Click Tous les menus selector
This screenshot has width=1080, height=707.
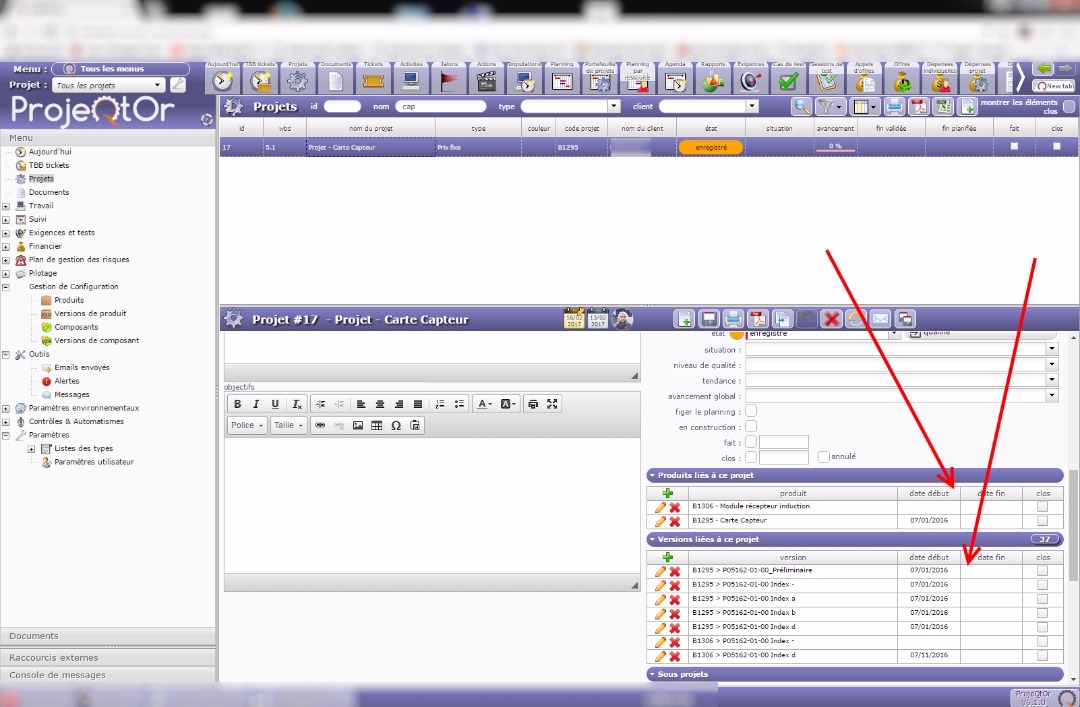[x=121, y=69]
